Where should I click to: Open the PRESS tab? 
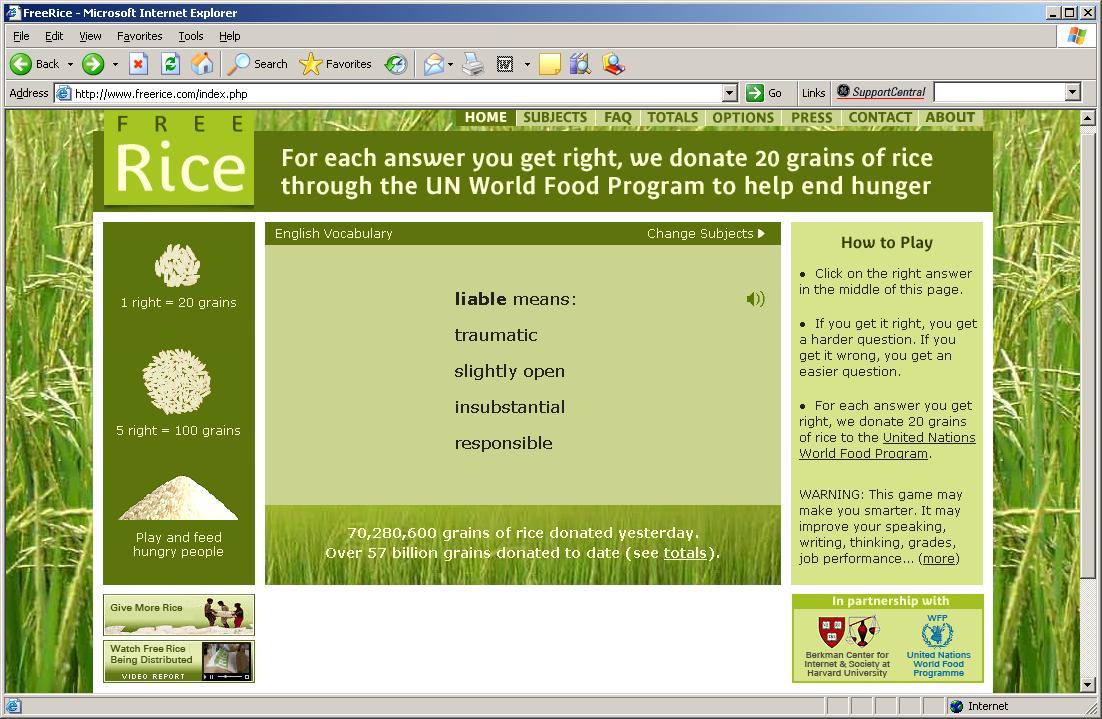(x=812, y=117)
